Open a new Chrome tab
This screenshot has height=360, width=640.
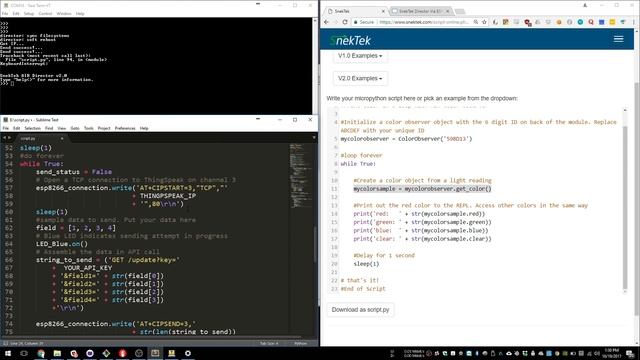pos(460,11)
